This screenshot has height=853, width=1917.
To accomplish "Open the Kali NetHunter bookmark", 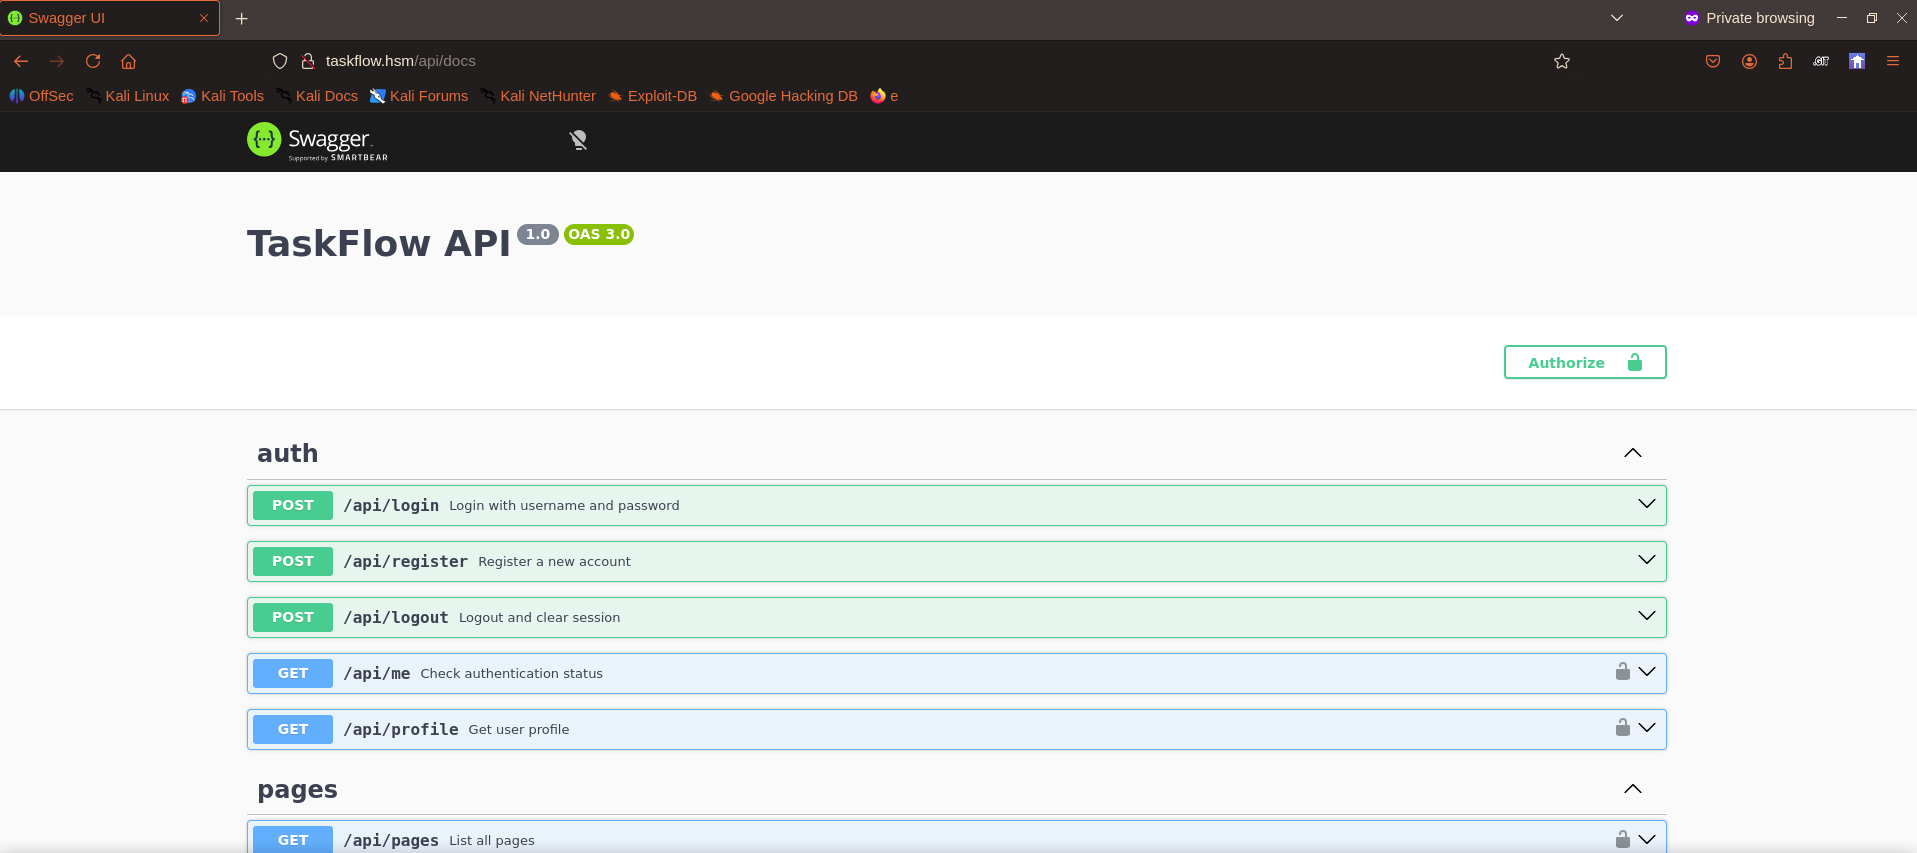I will click(x=538, y=96).
